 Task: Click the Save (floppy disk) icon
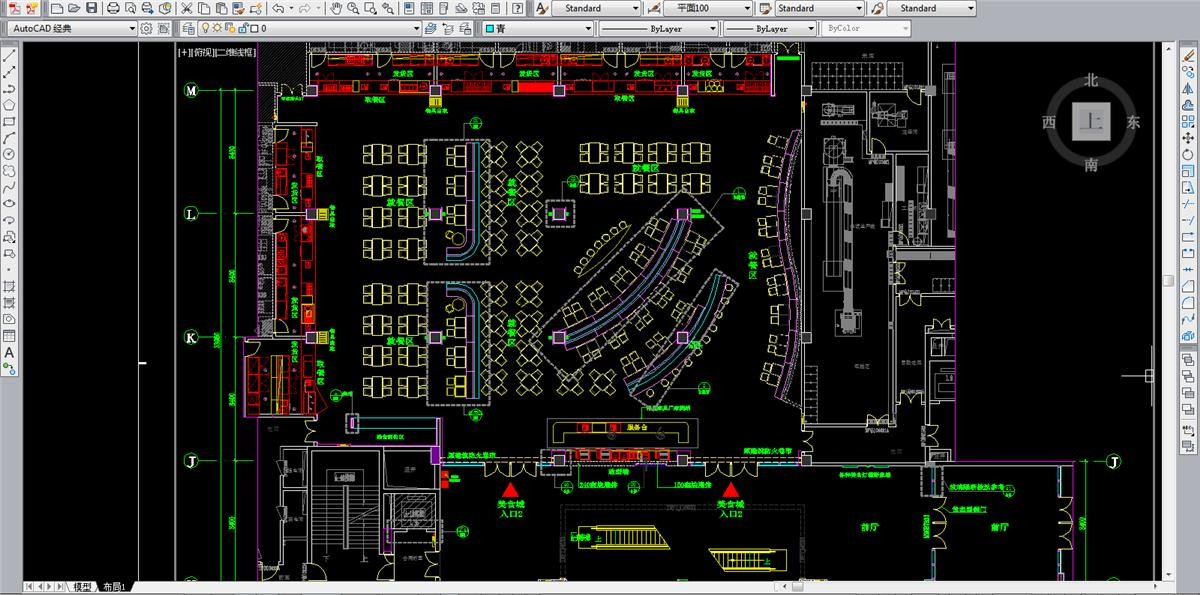pos(91,8)
